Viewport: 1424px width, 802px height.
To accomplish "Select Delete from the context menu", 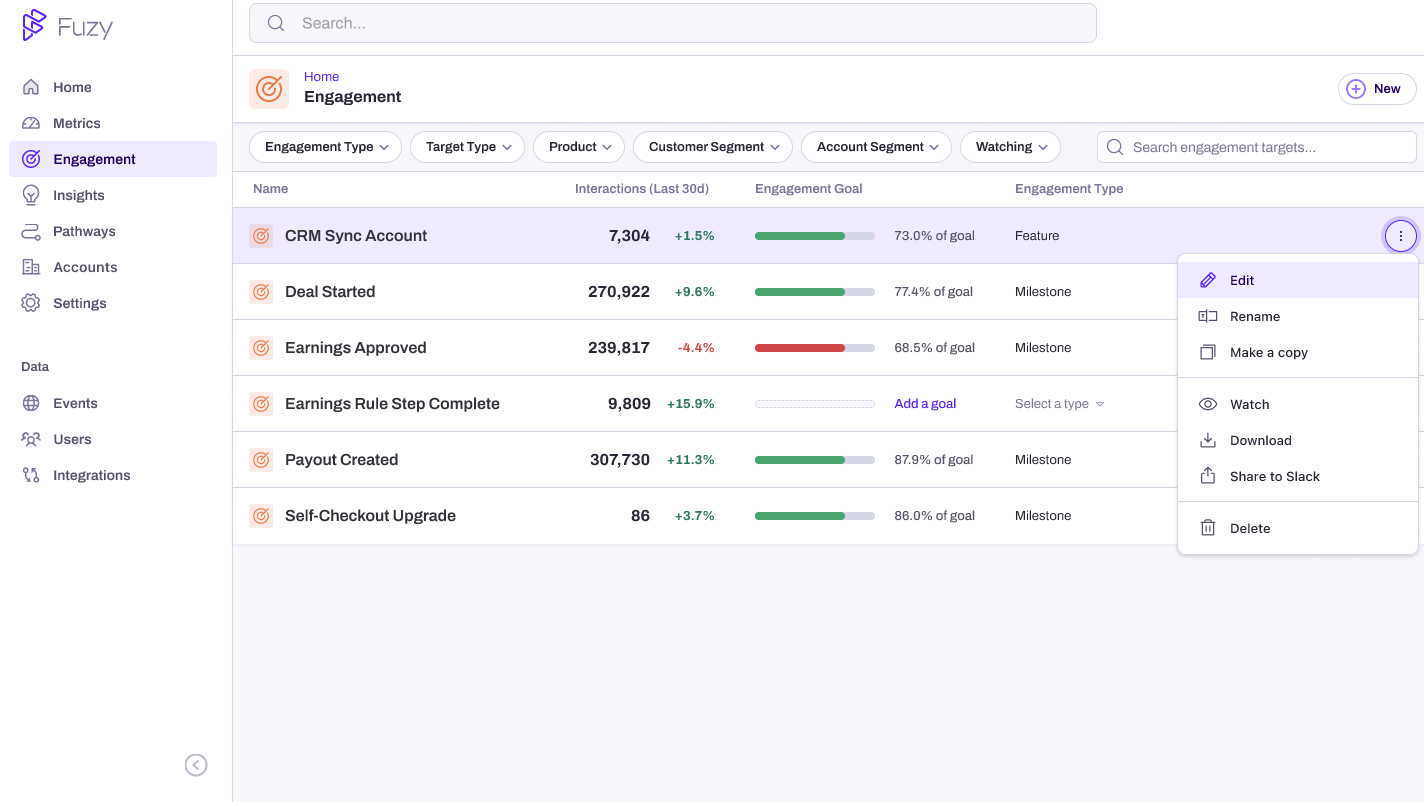I will coord(1249,528).
